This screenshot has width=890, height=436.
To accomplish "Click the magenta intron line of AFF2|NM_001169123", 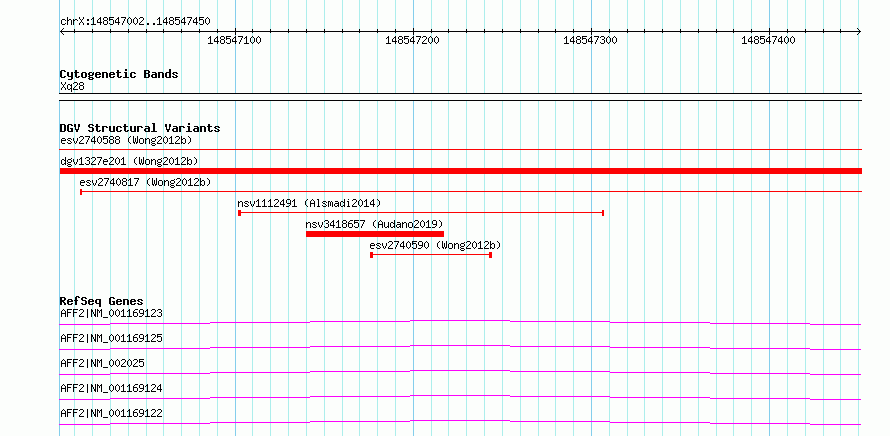I will (x=460, y=322).
